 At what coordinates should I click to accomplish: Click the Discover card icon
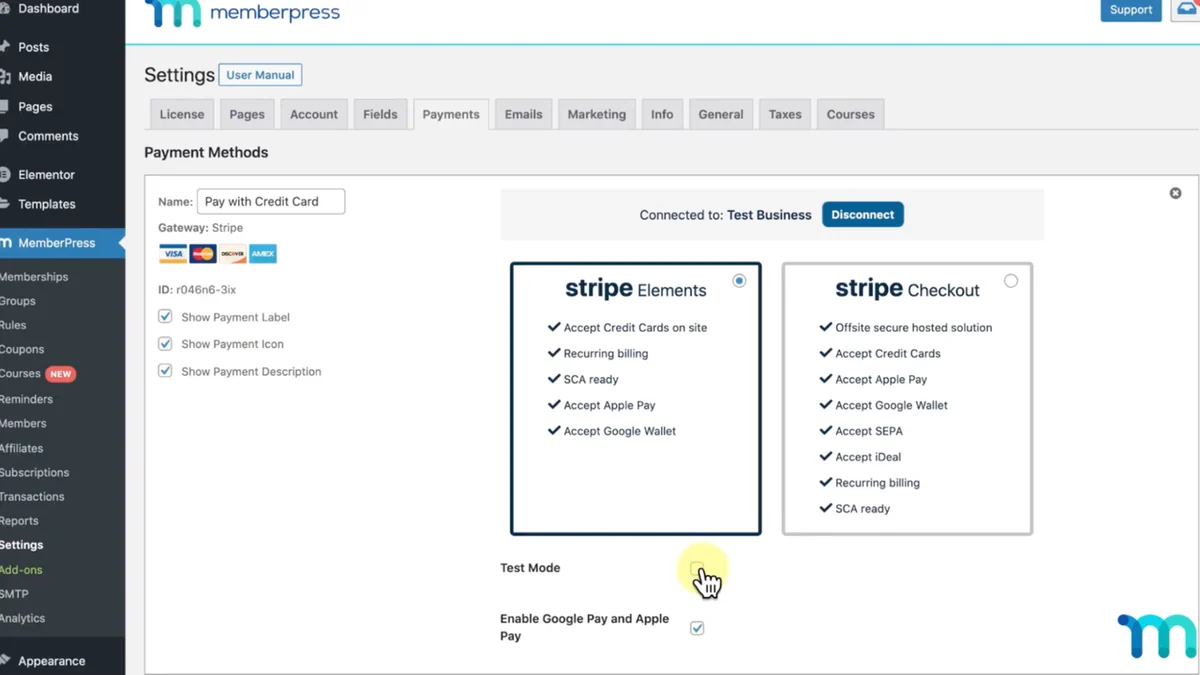point(233,254)
